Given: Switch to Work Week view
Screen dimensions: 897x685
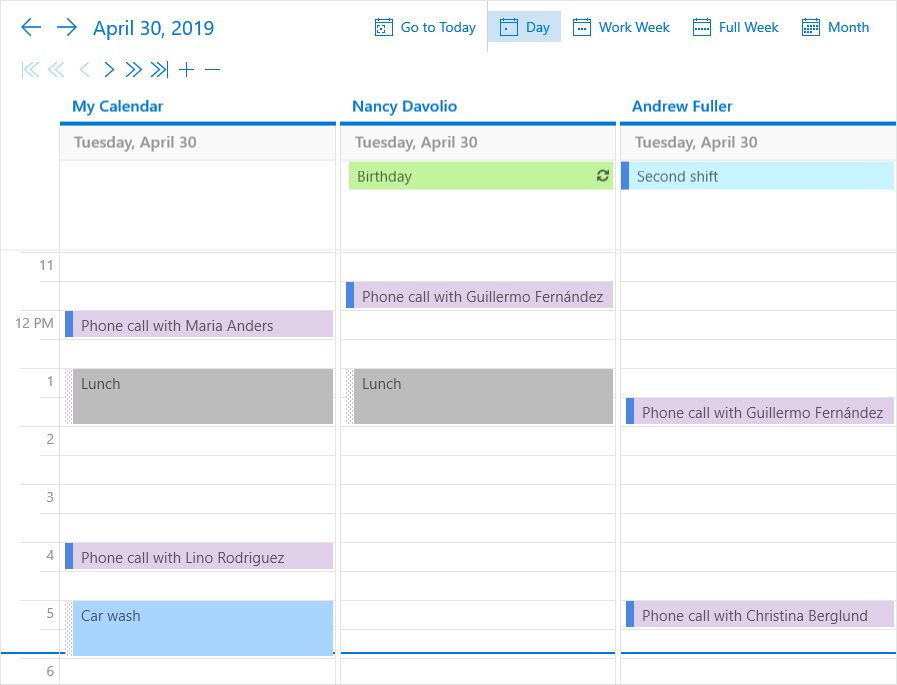Looking at the screenshot, I should point(621,27).
